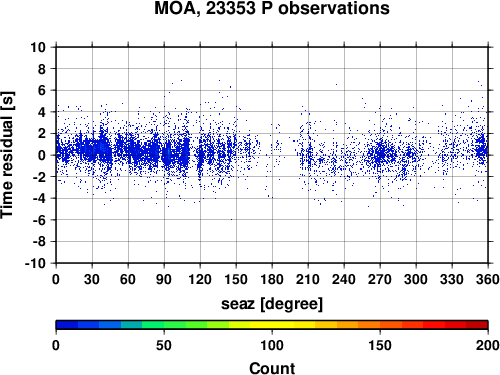Image resolution: width=500 pixels, height=375 pixels.
Task: Click the x-axis tick label 180
Action: [272, 279]
